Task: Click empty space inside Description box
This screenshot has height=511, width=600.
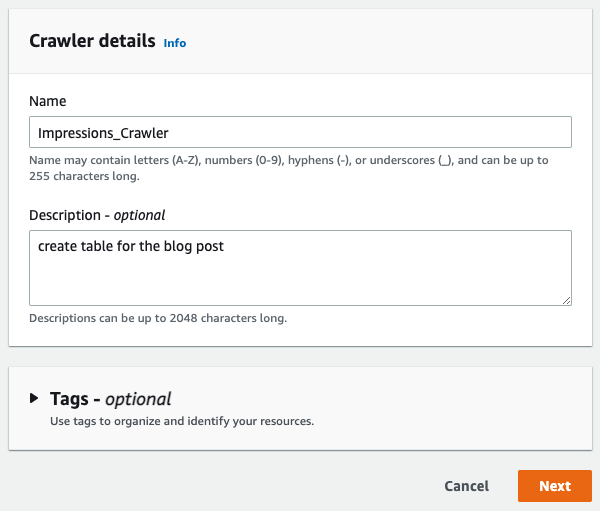Action: pos(300,281)
